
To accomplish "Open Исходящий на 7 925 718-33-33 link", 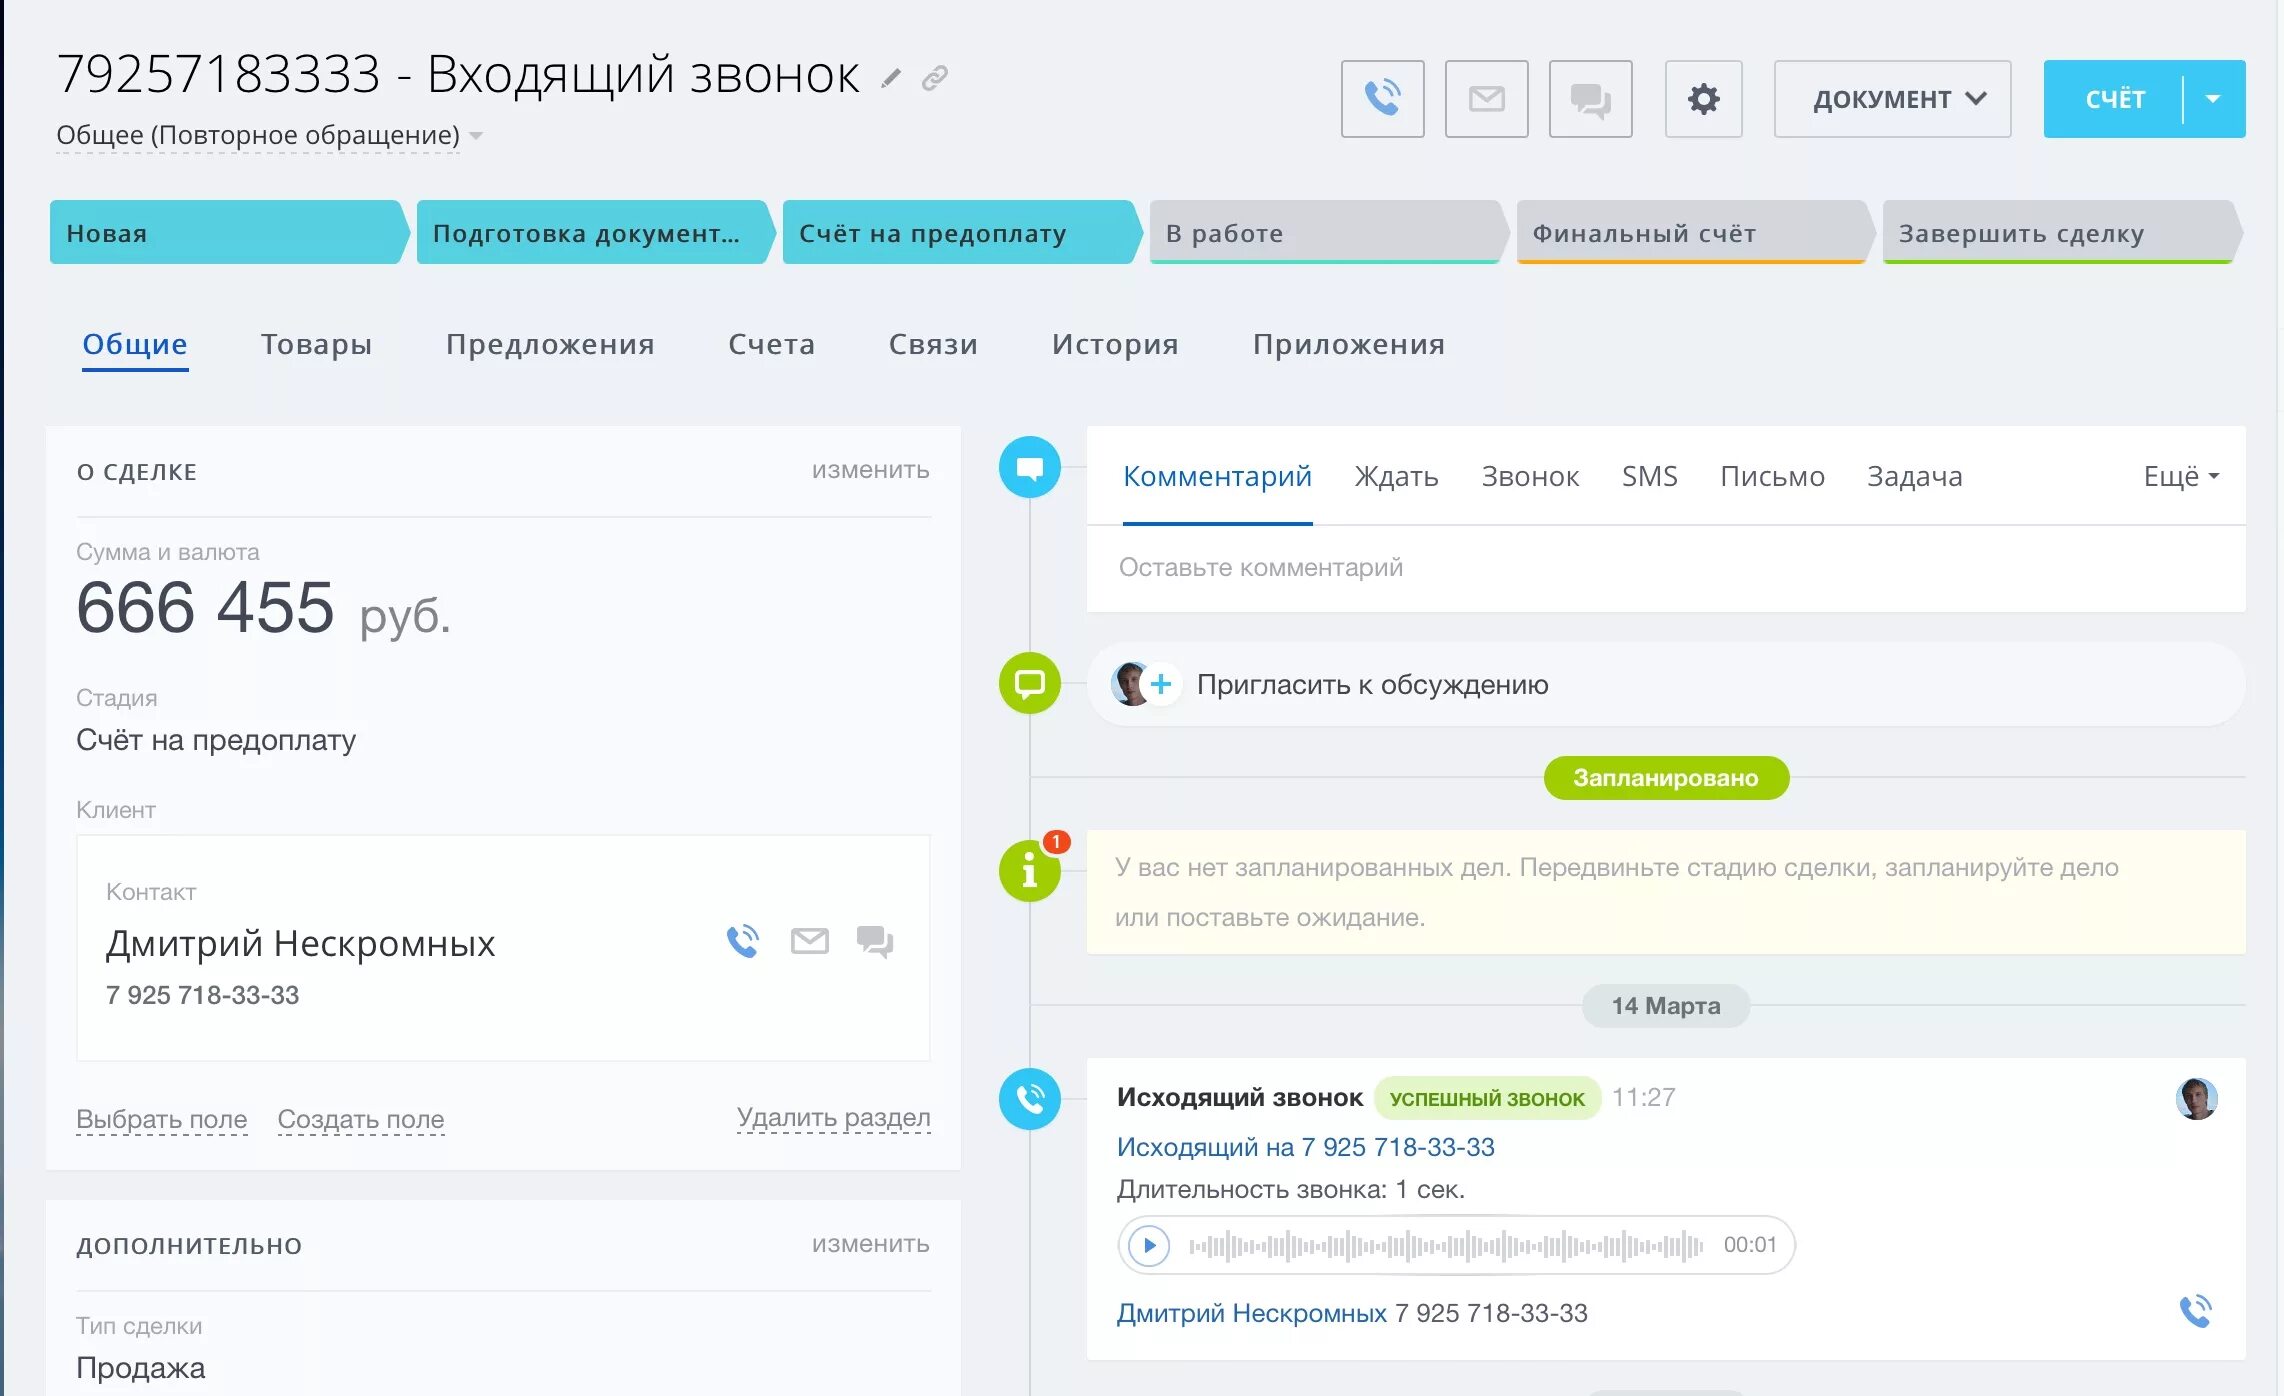I will click(1305, 1147).
